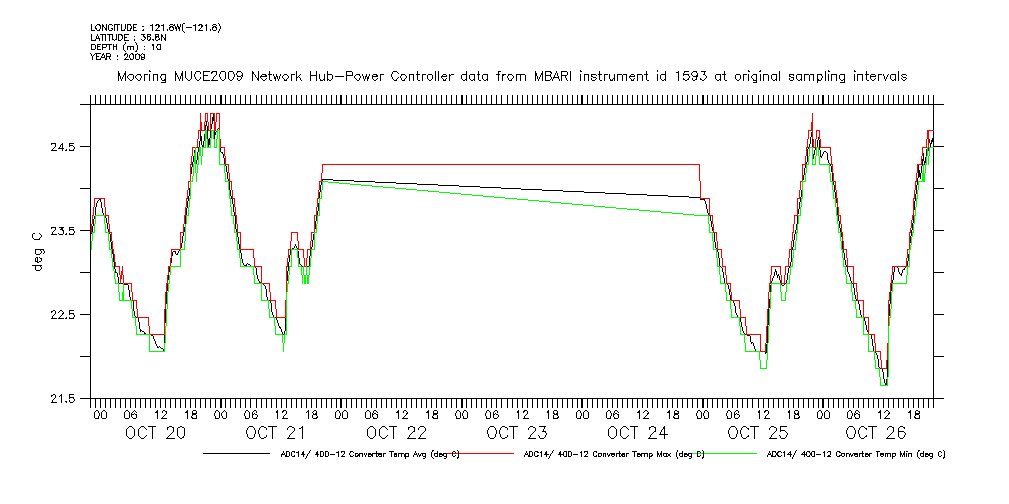Select the OCT 25 date label
Image resolution: width=1009 pixels, height=504 pixels.
(x=757, y=433)
